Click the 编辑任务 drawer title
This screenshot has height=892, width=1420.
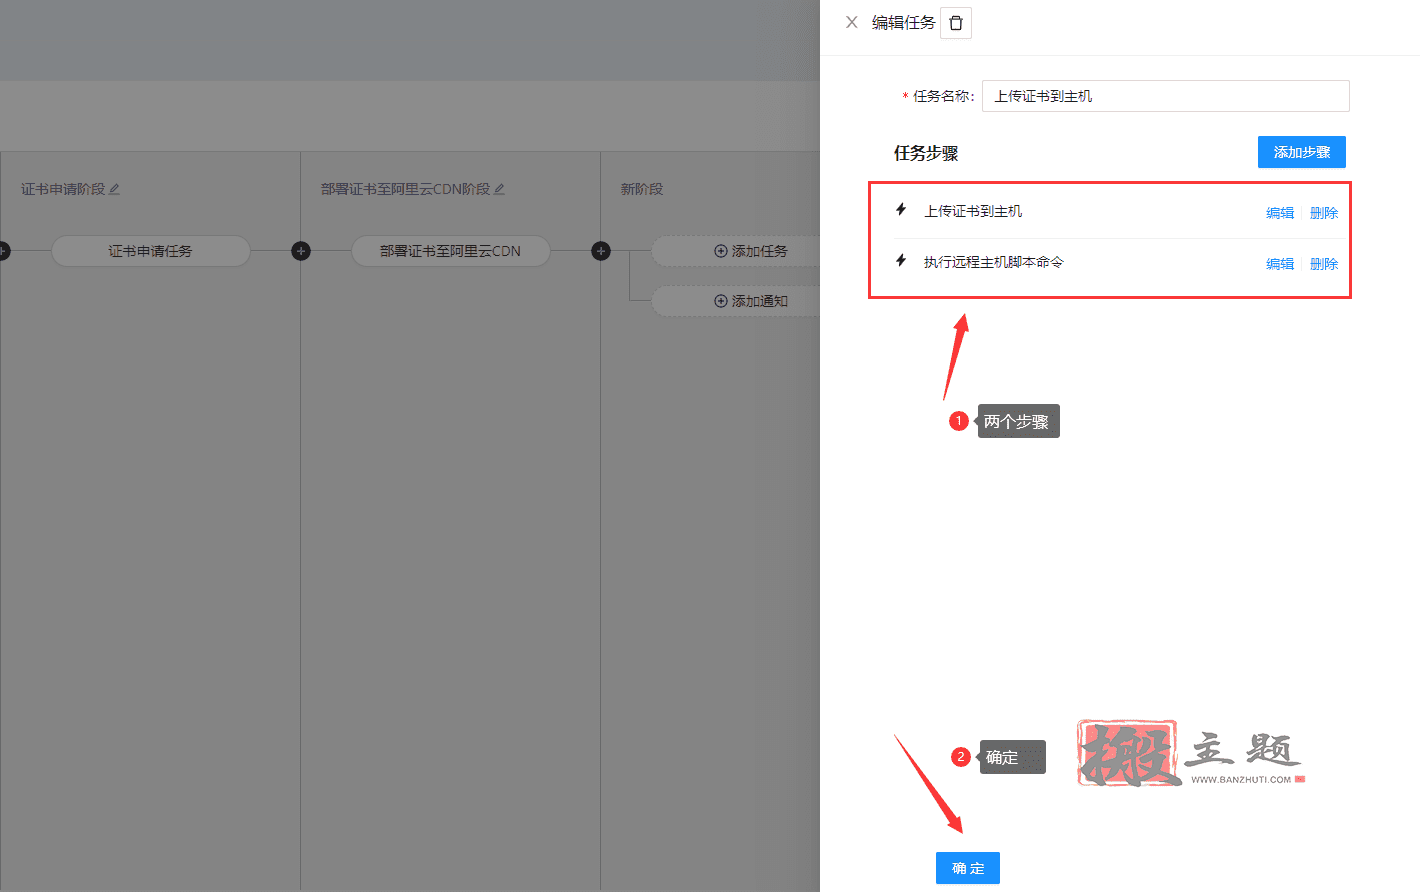coord(903,22)
